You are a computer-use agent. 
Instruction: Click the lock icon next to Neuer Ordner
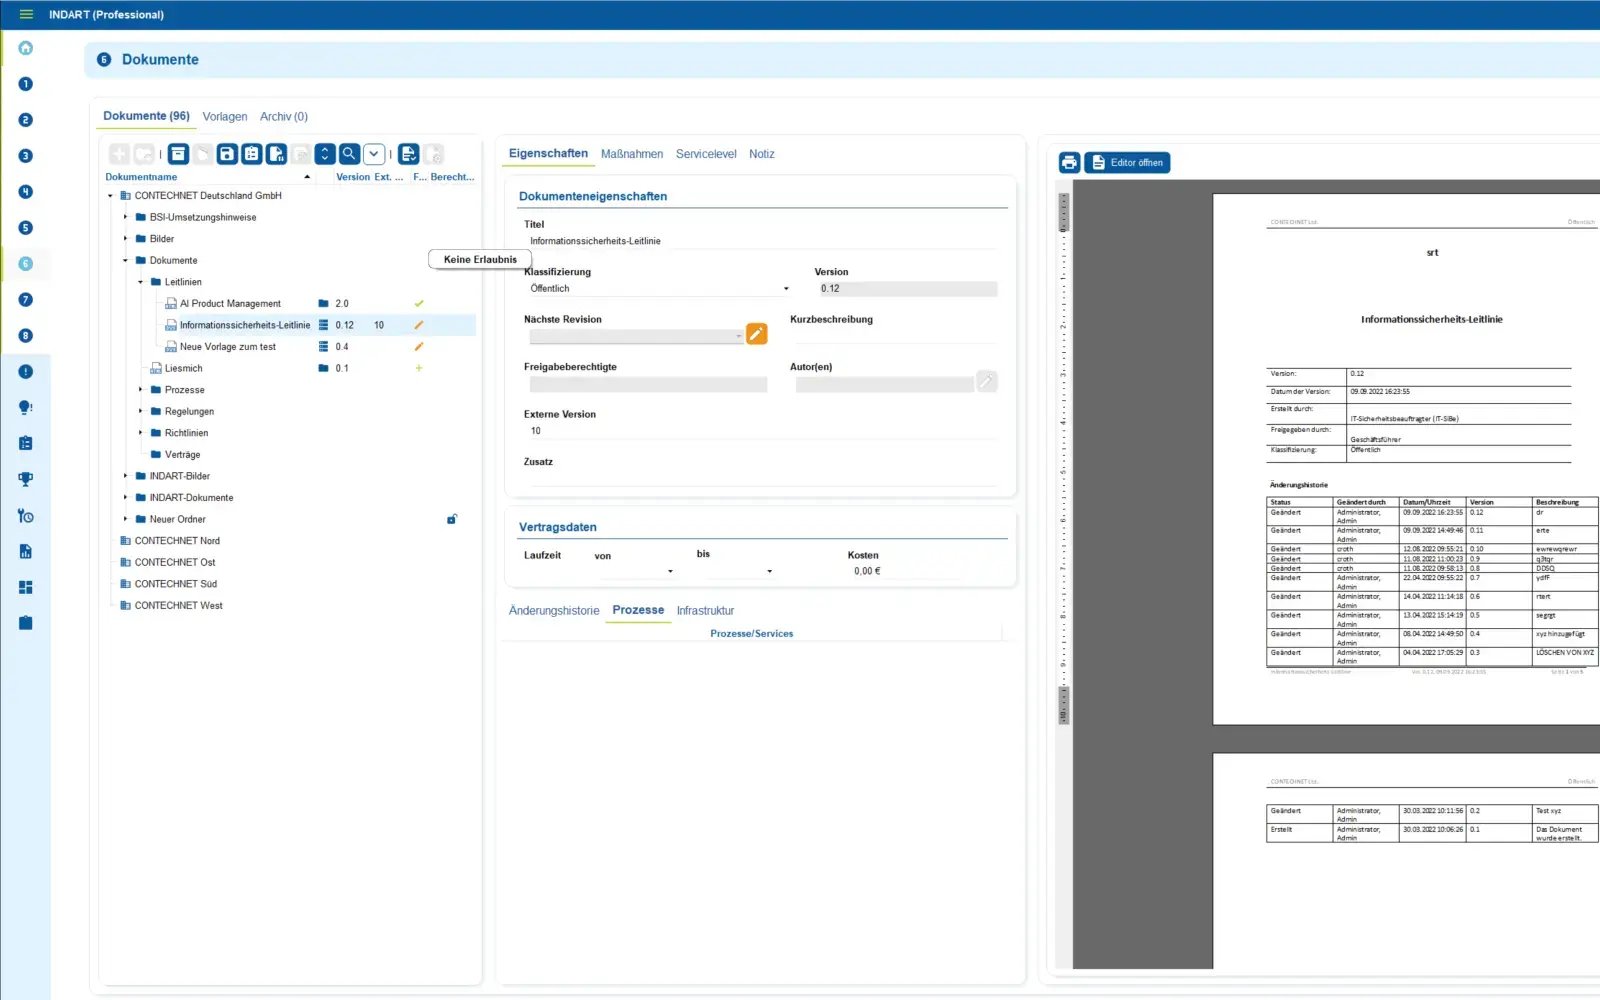point(452,519)
